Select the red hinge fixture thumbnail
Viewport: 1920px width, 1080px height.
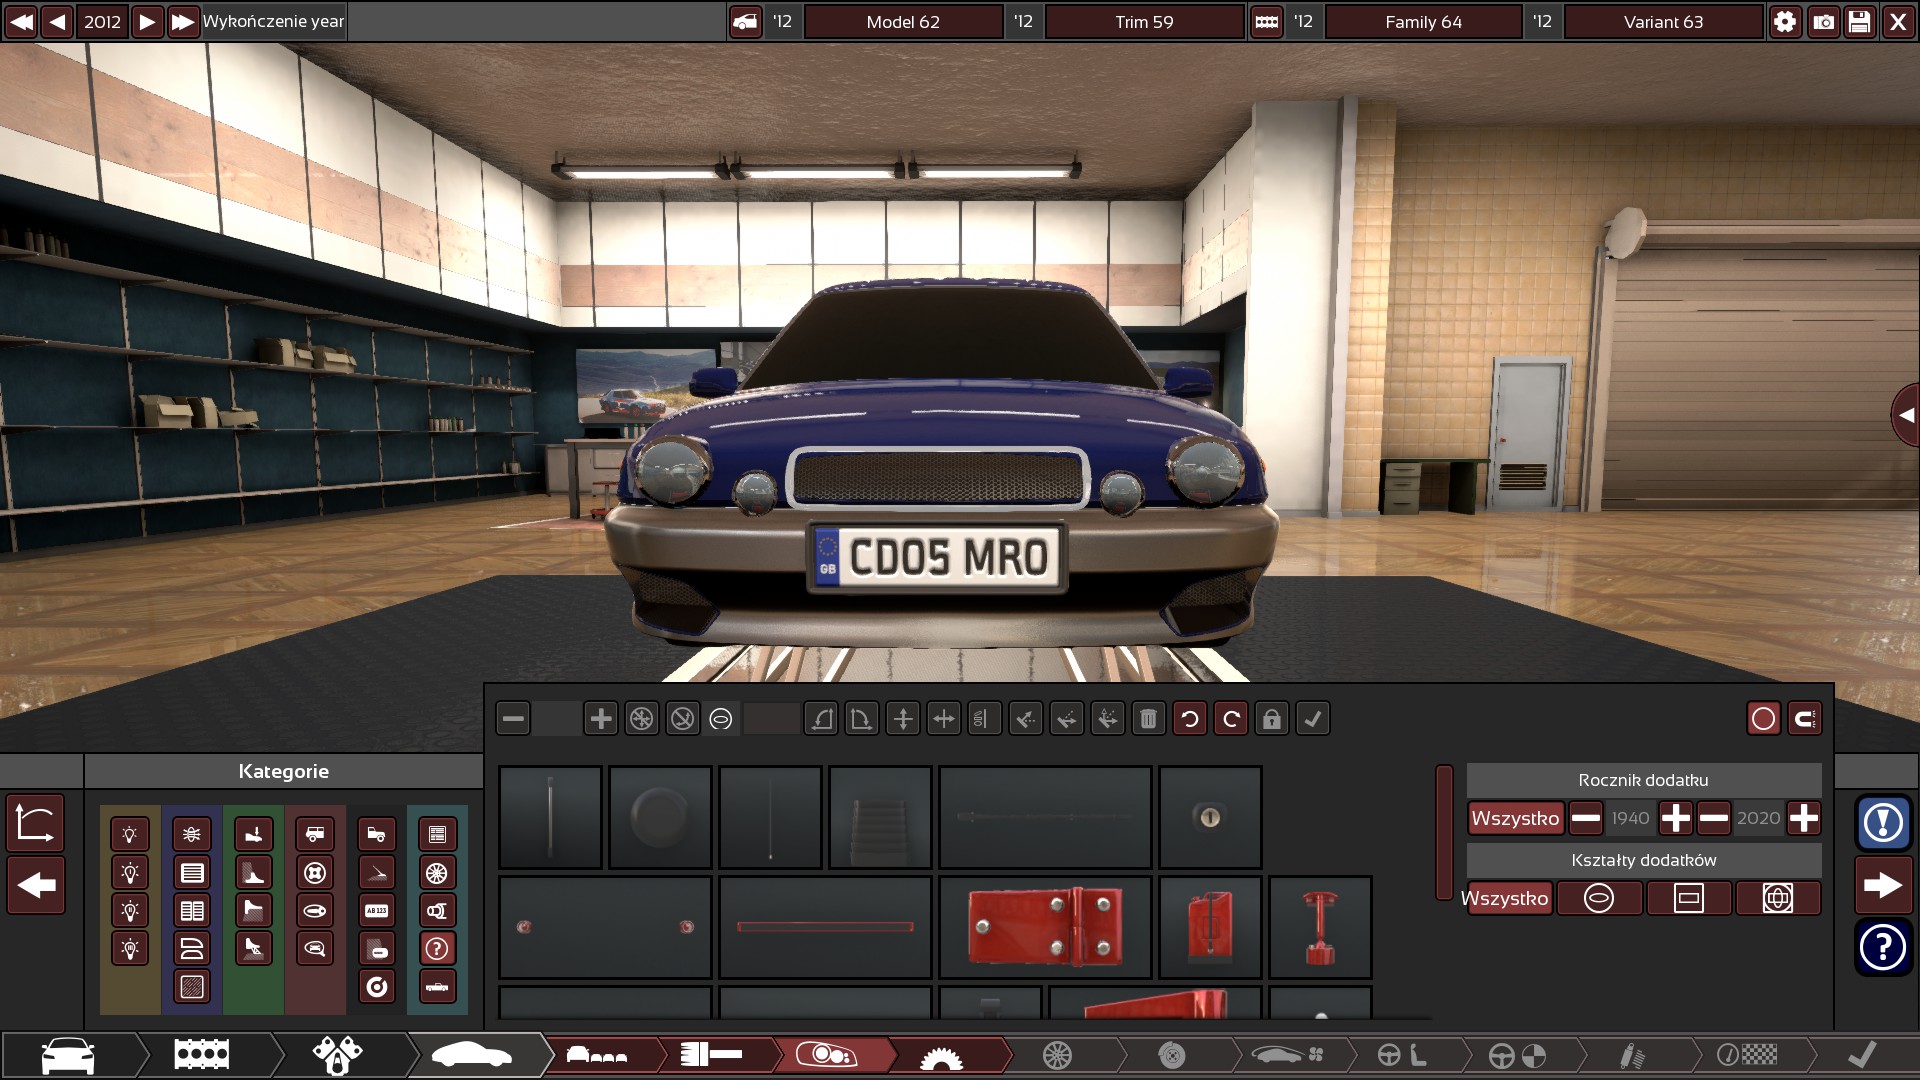pos(1045,927)
